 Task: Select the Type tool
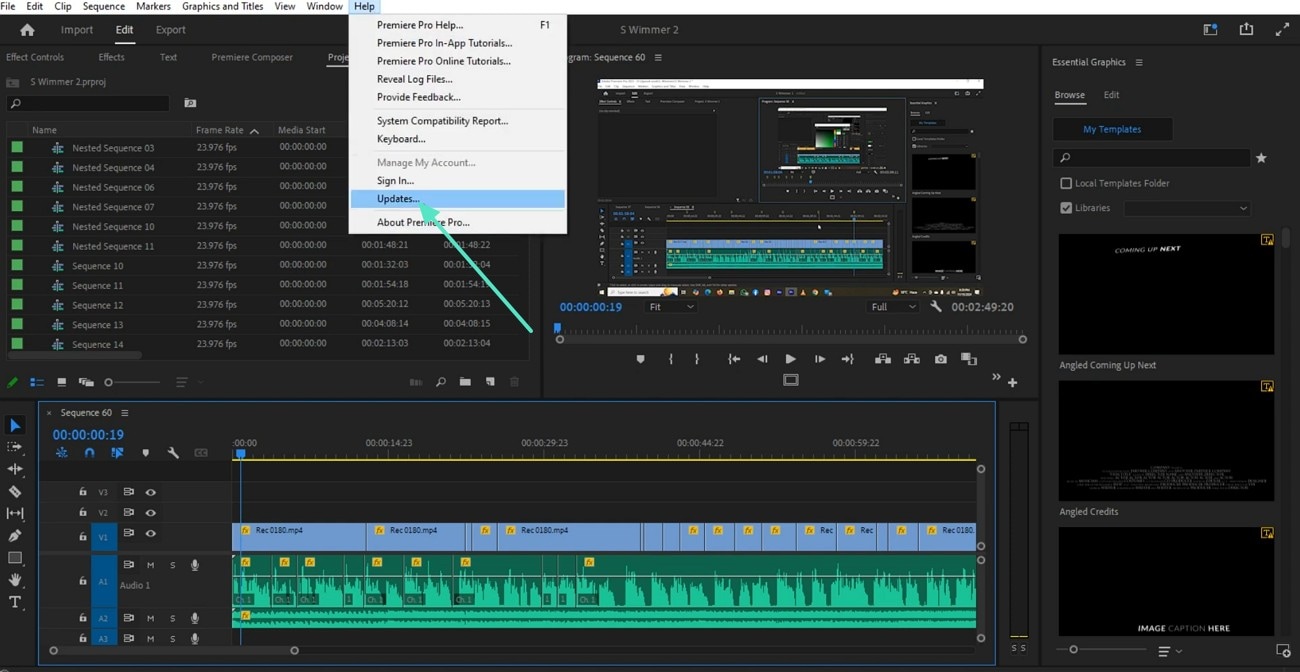15,602
